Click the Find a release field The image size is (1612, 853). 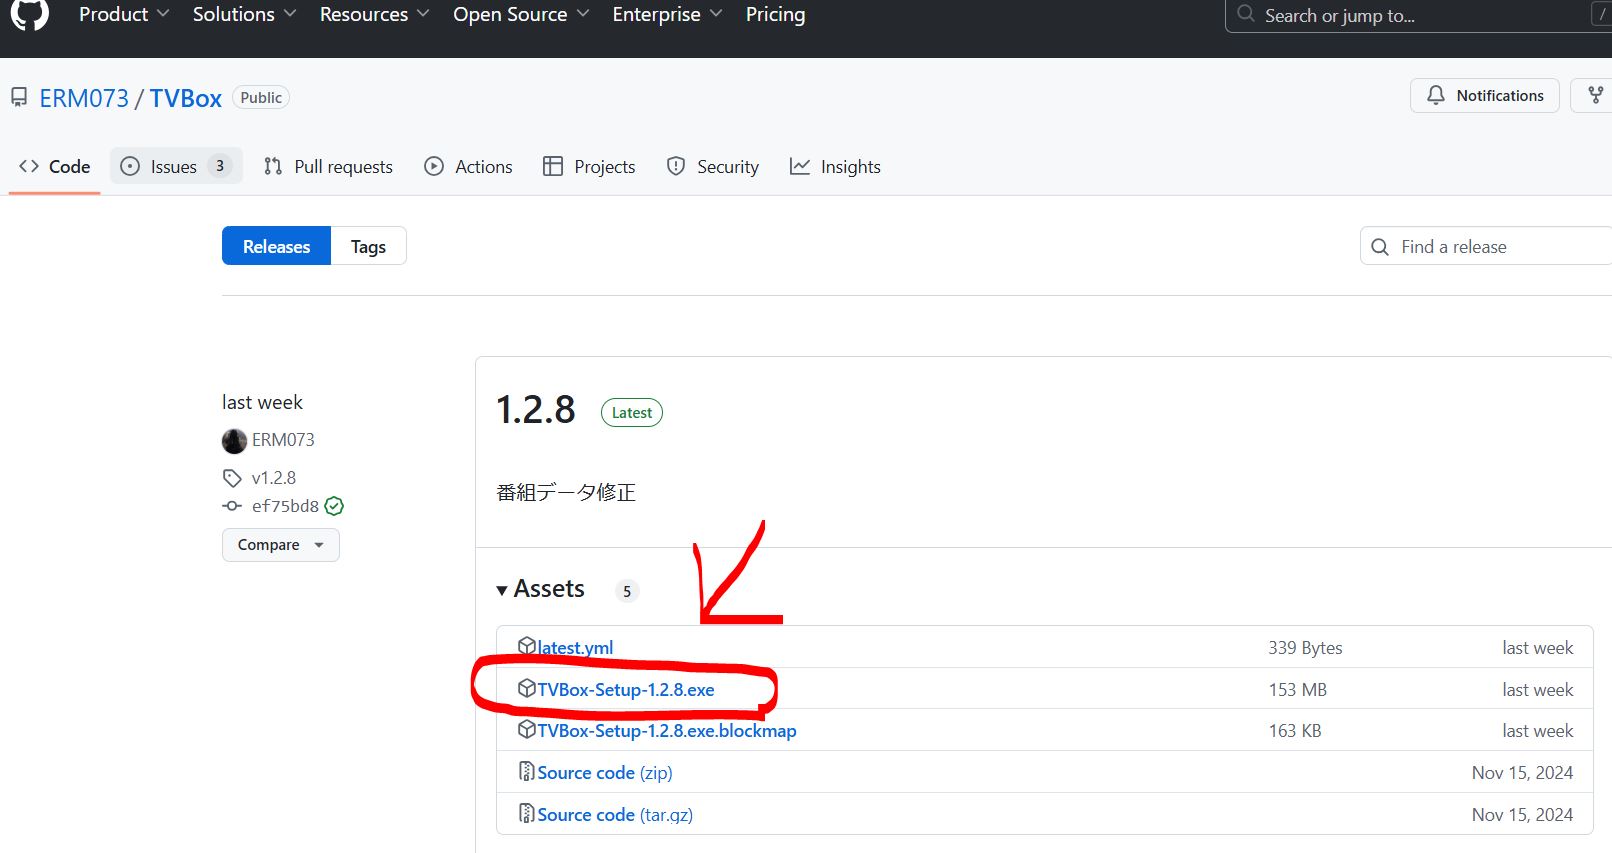[1490, 246]
